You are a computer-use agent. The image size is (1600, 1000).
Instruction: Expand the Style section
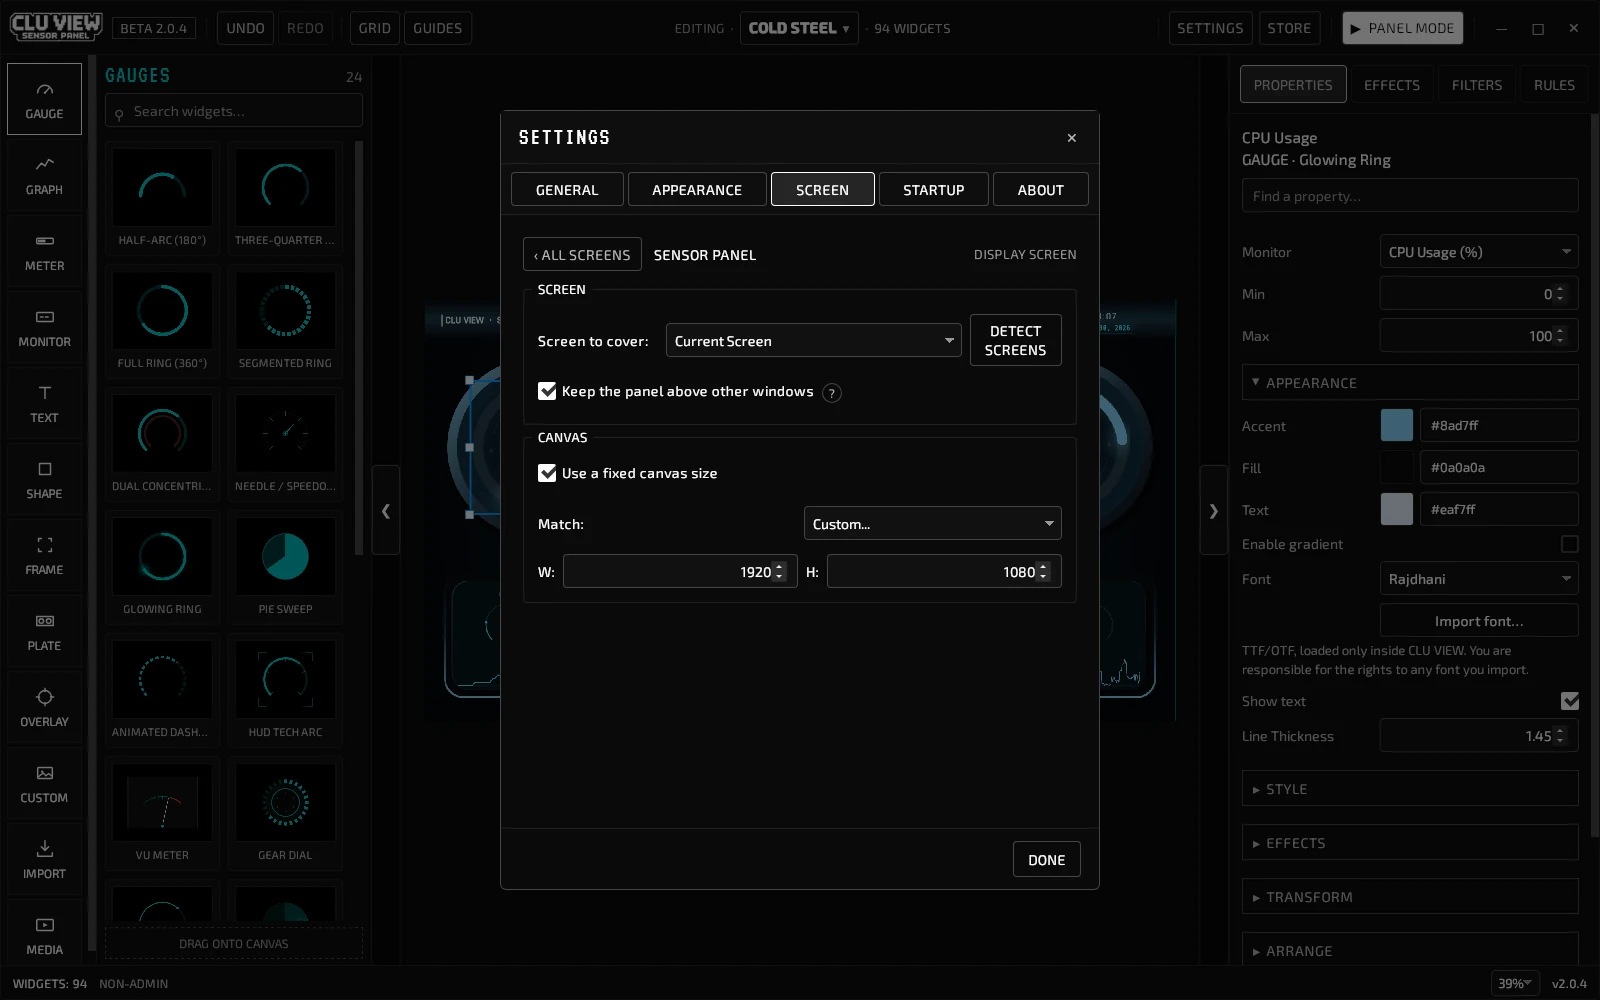[1410, 789]
